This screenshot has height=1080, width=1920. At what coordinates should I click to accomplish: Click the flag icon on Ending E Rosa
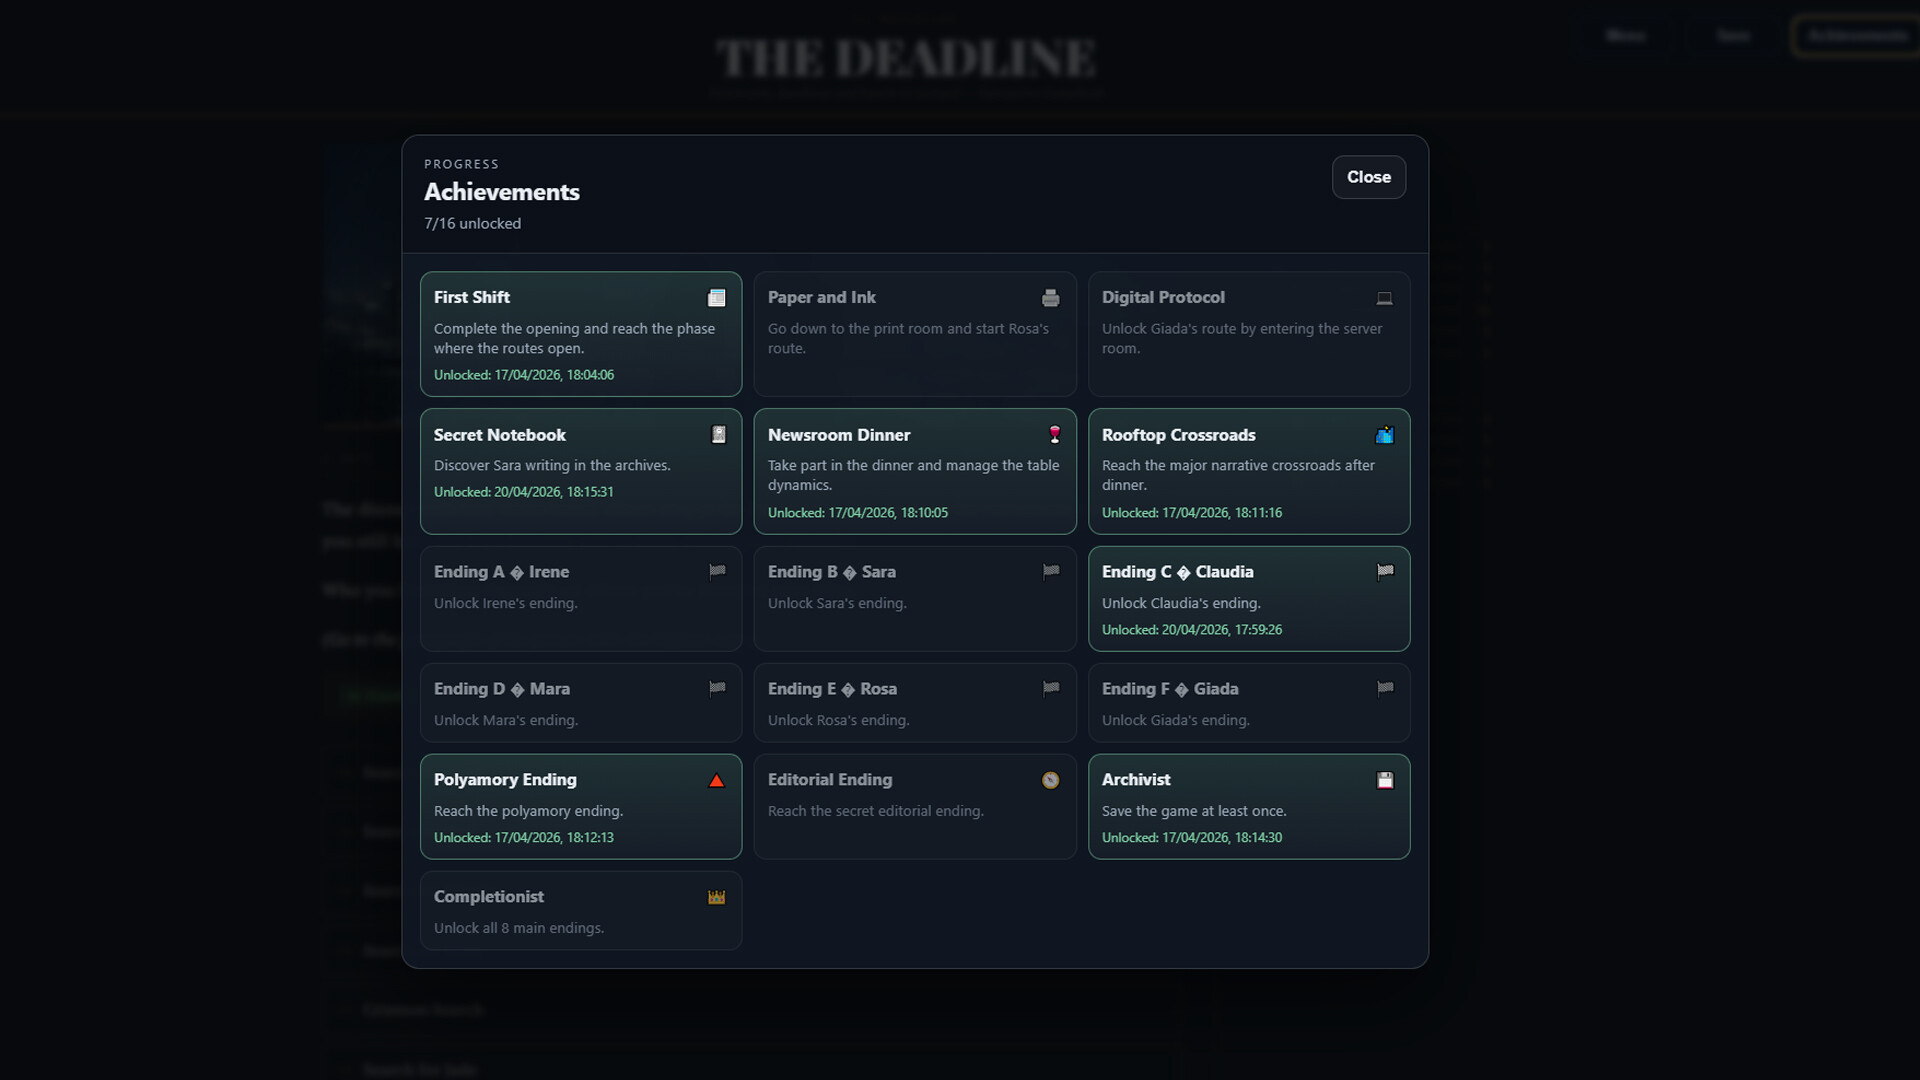1051,688
